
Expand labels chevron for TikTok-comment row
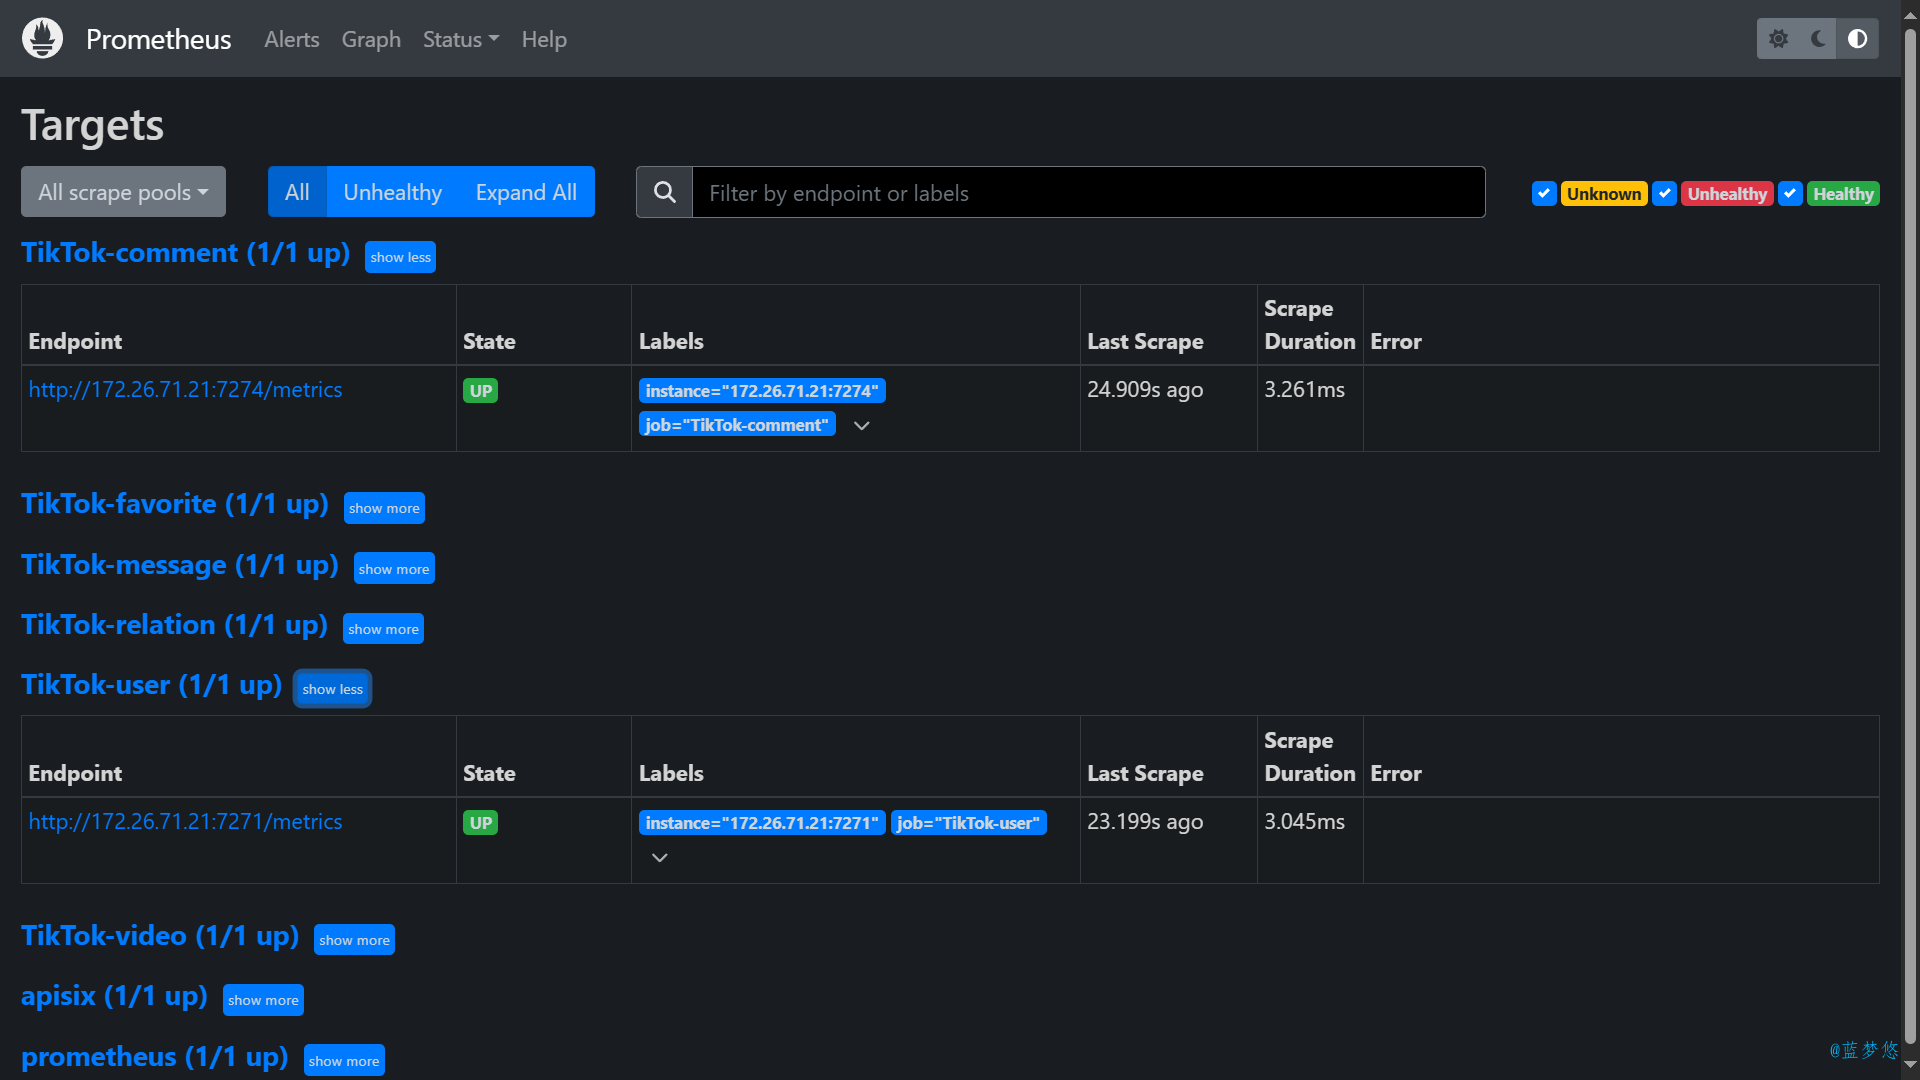coord(861,426)
